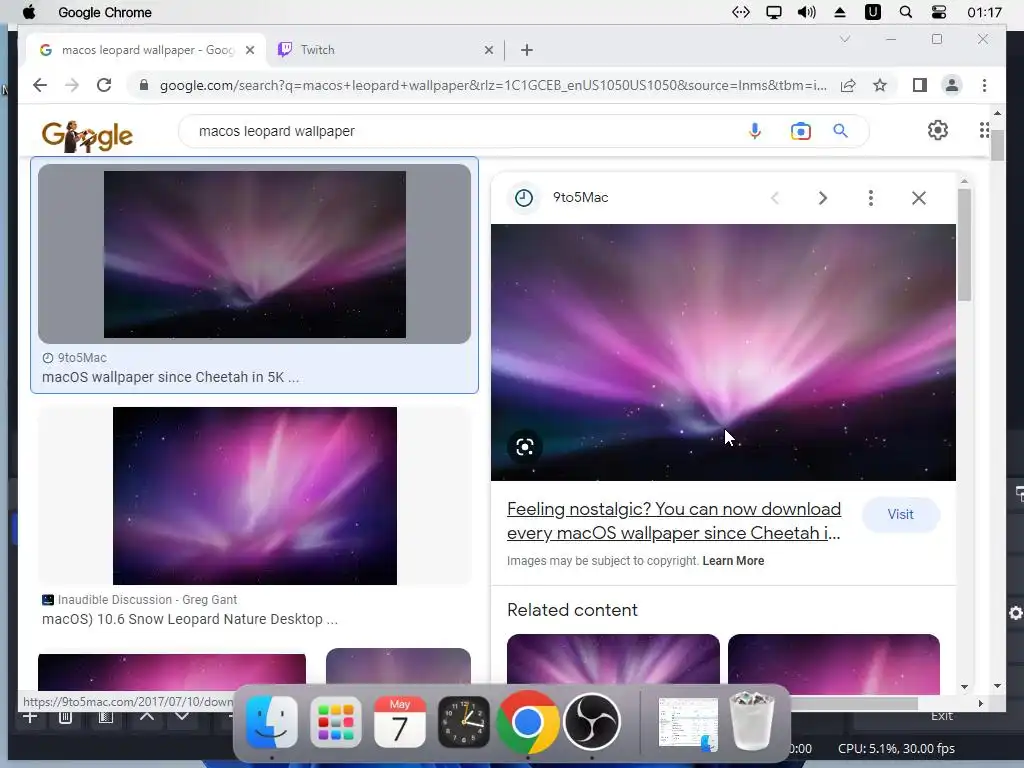Switch to macos leopard wallpaper tab
Viewport: 1024px width, 768px height.
[x=147, y=50]
